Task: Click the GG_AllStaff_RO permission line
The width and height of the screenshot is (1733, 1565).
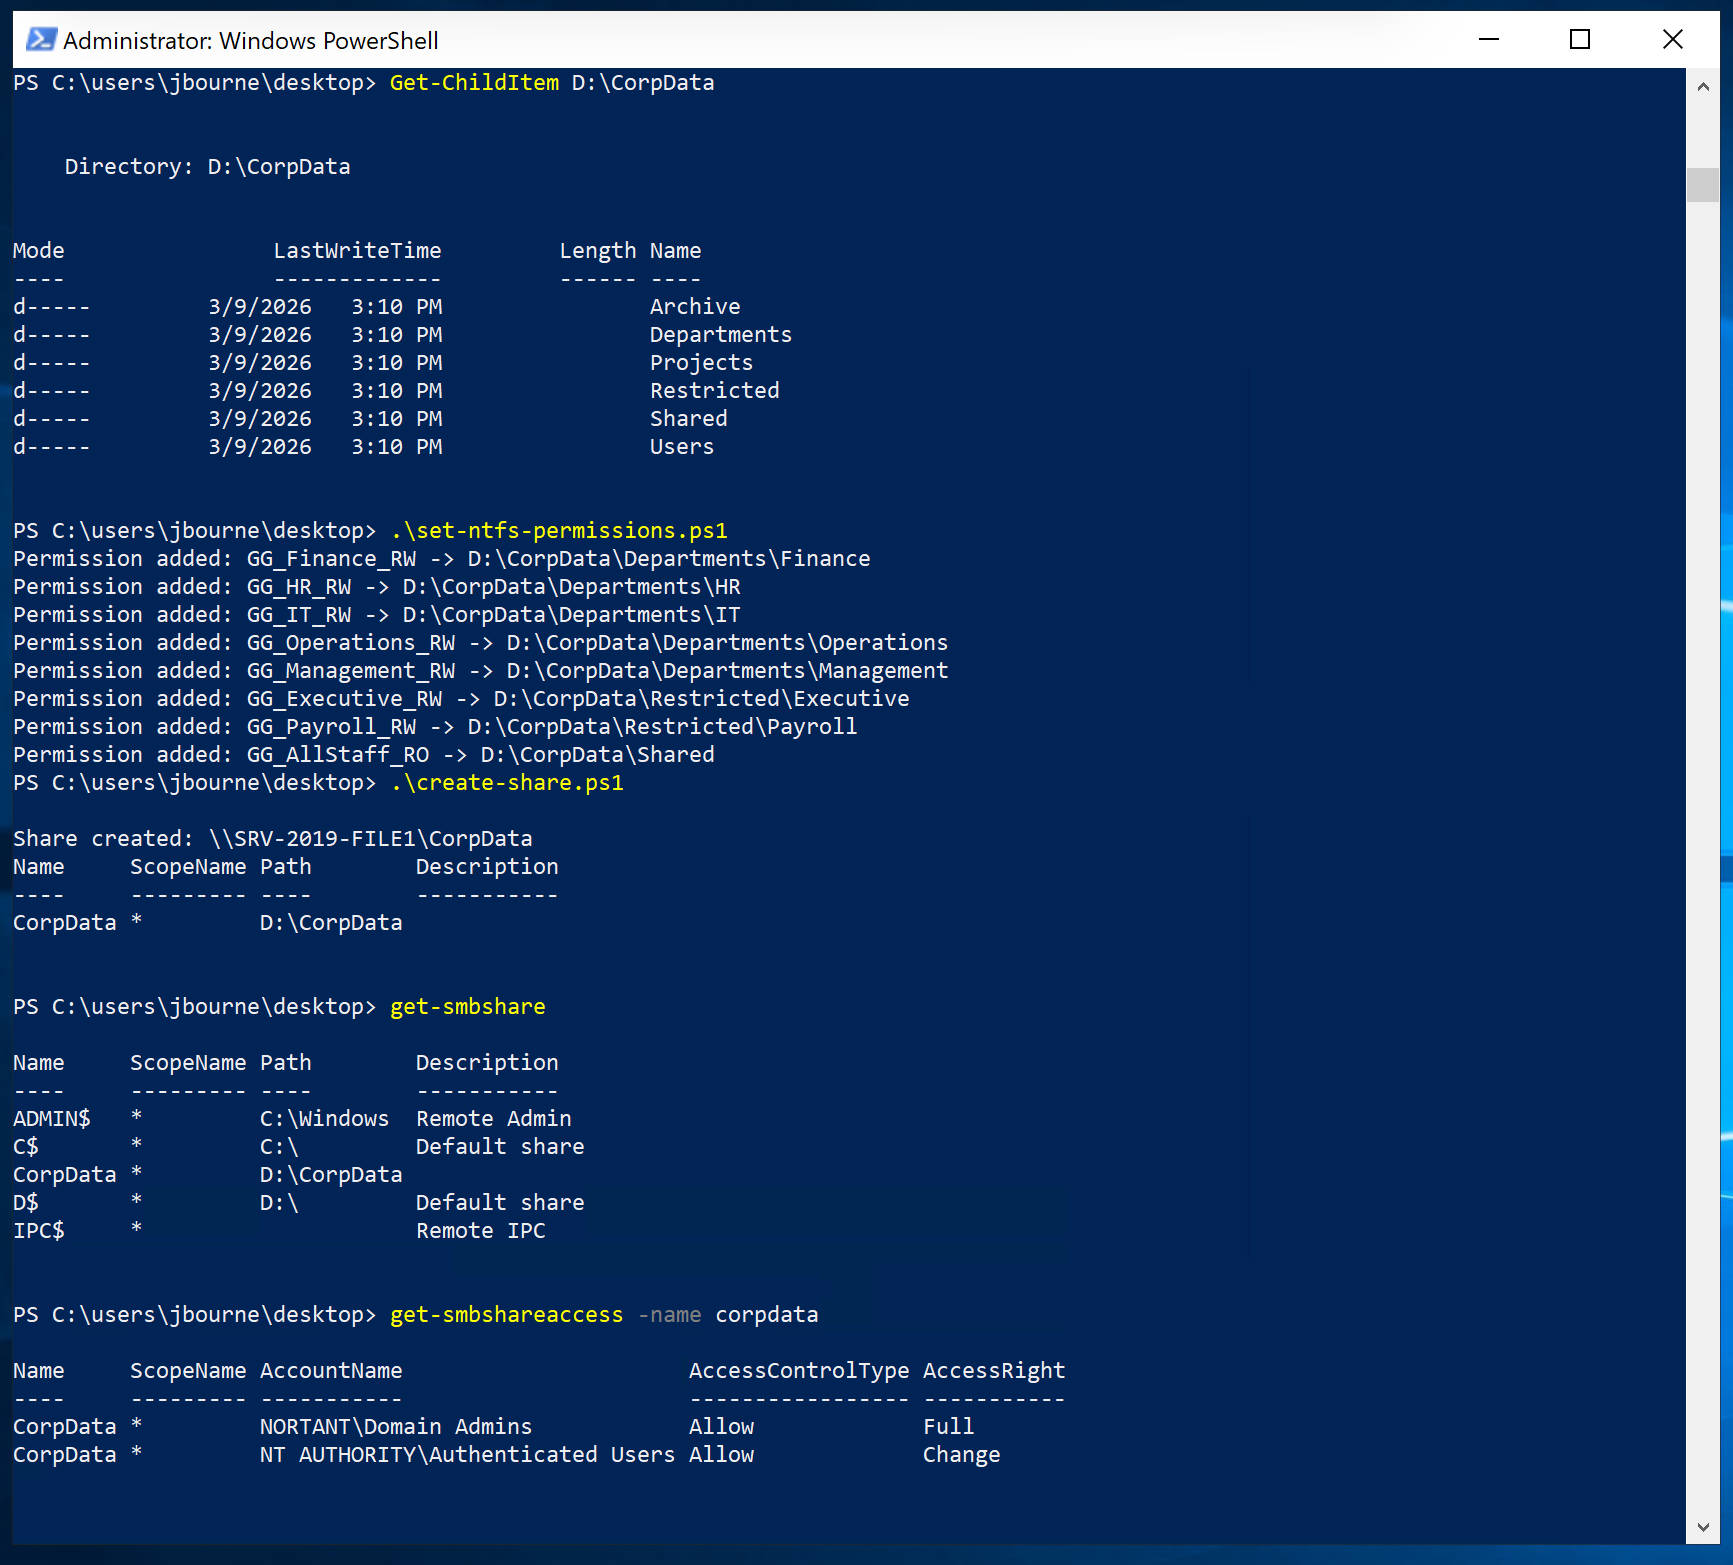Action: [x=364, y=755]
